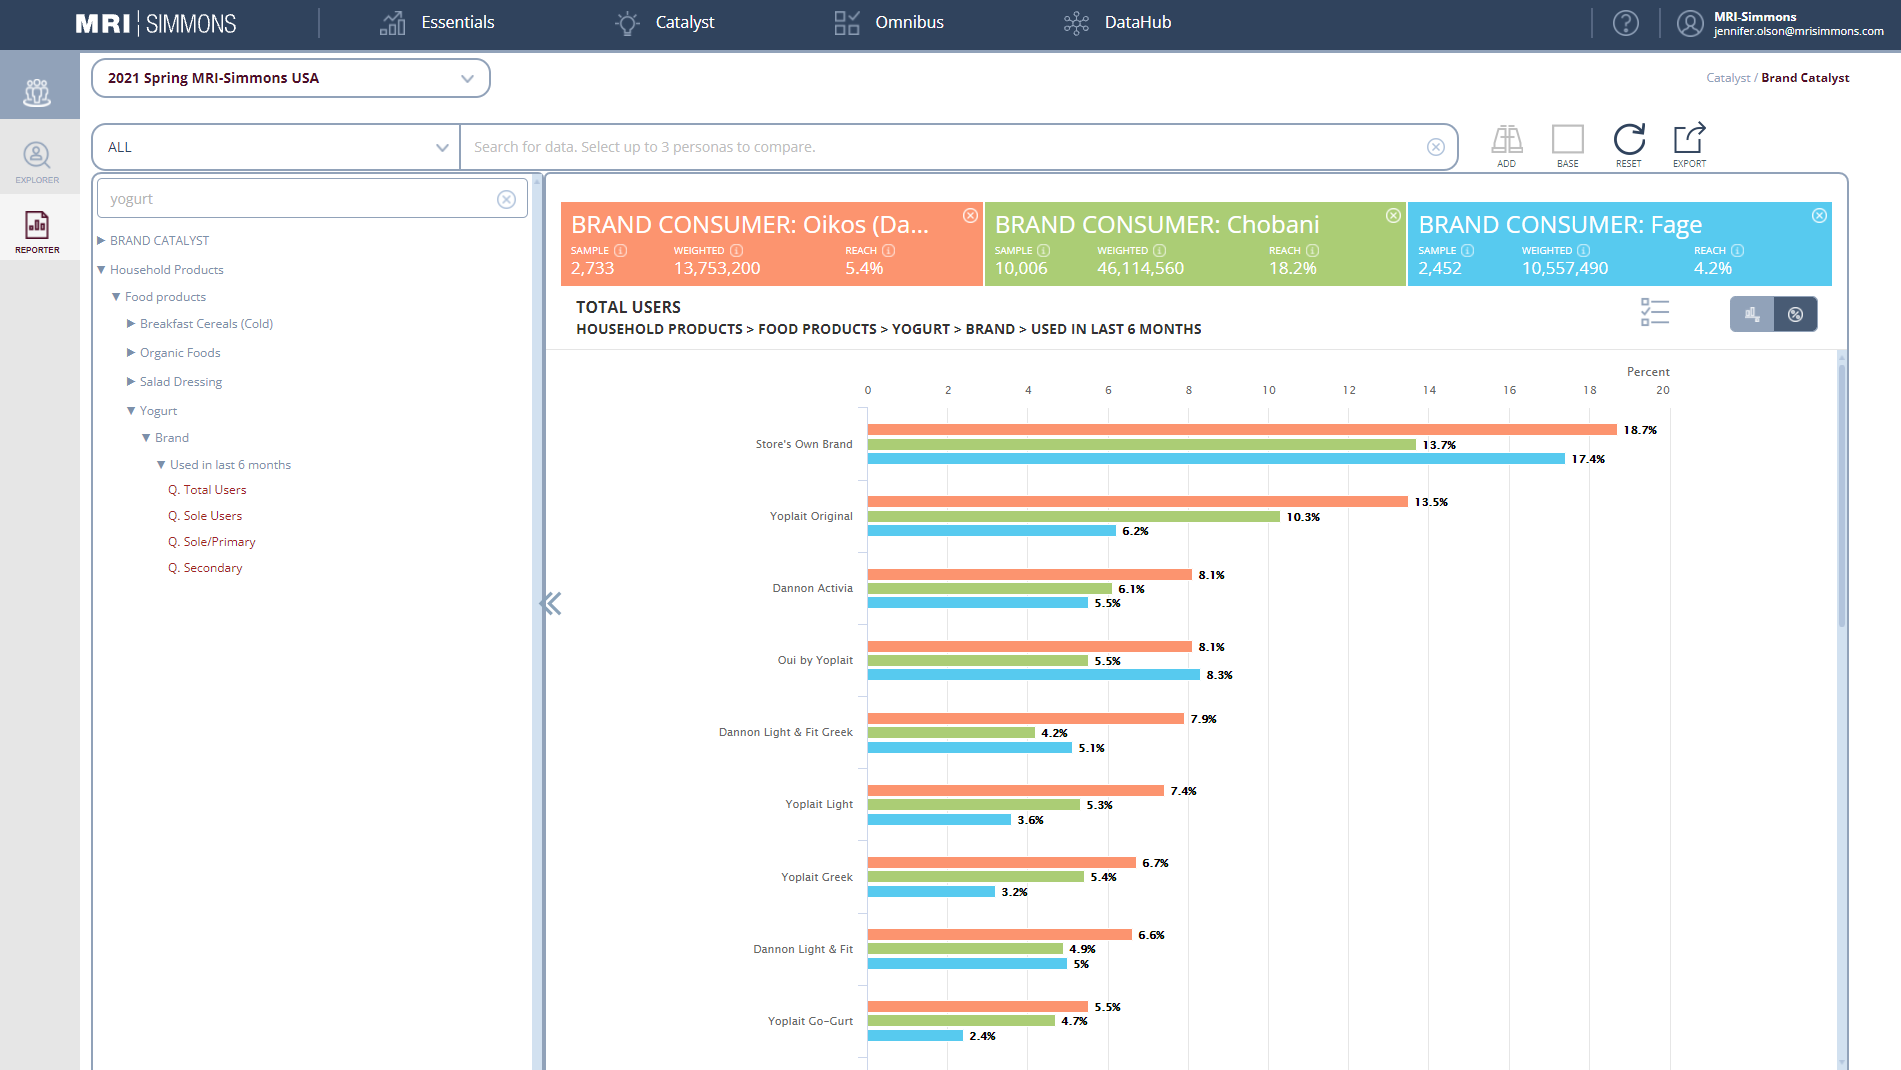Show Oikos SAMPLE info tooltip icon

click(x=620, y=251)
